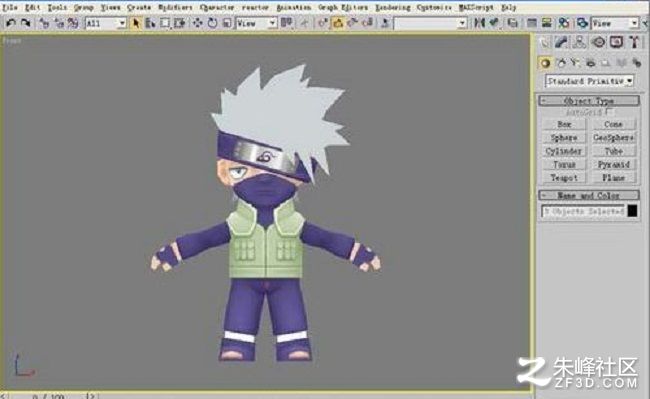Click the Mirror tool icon

tap(479, 23)
